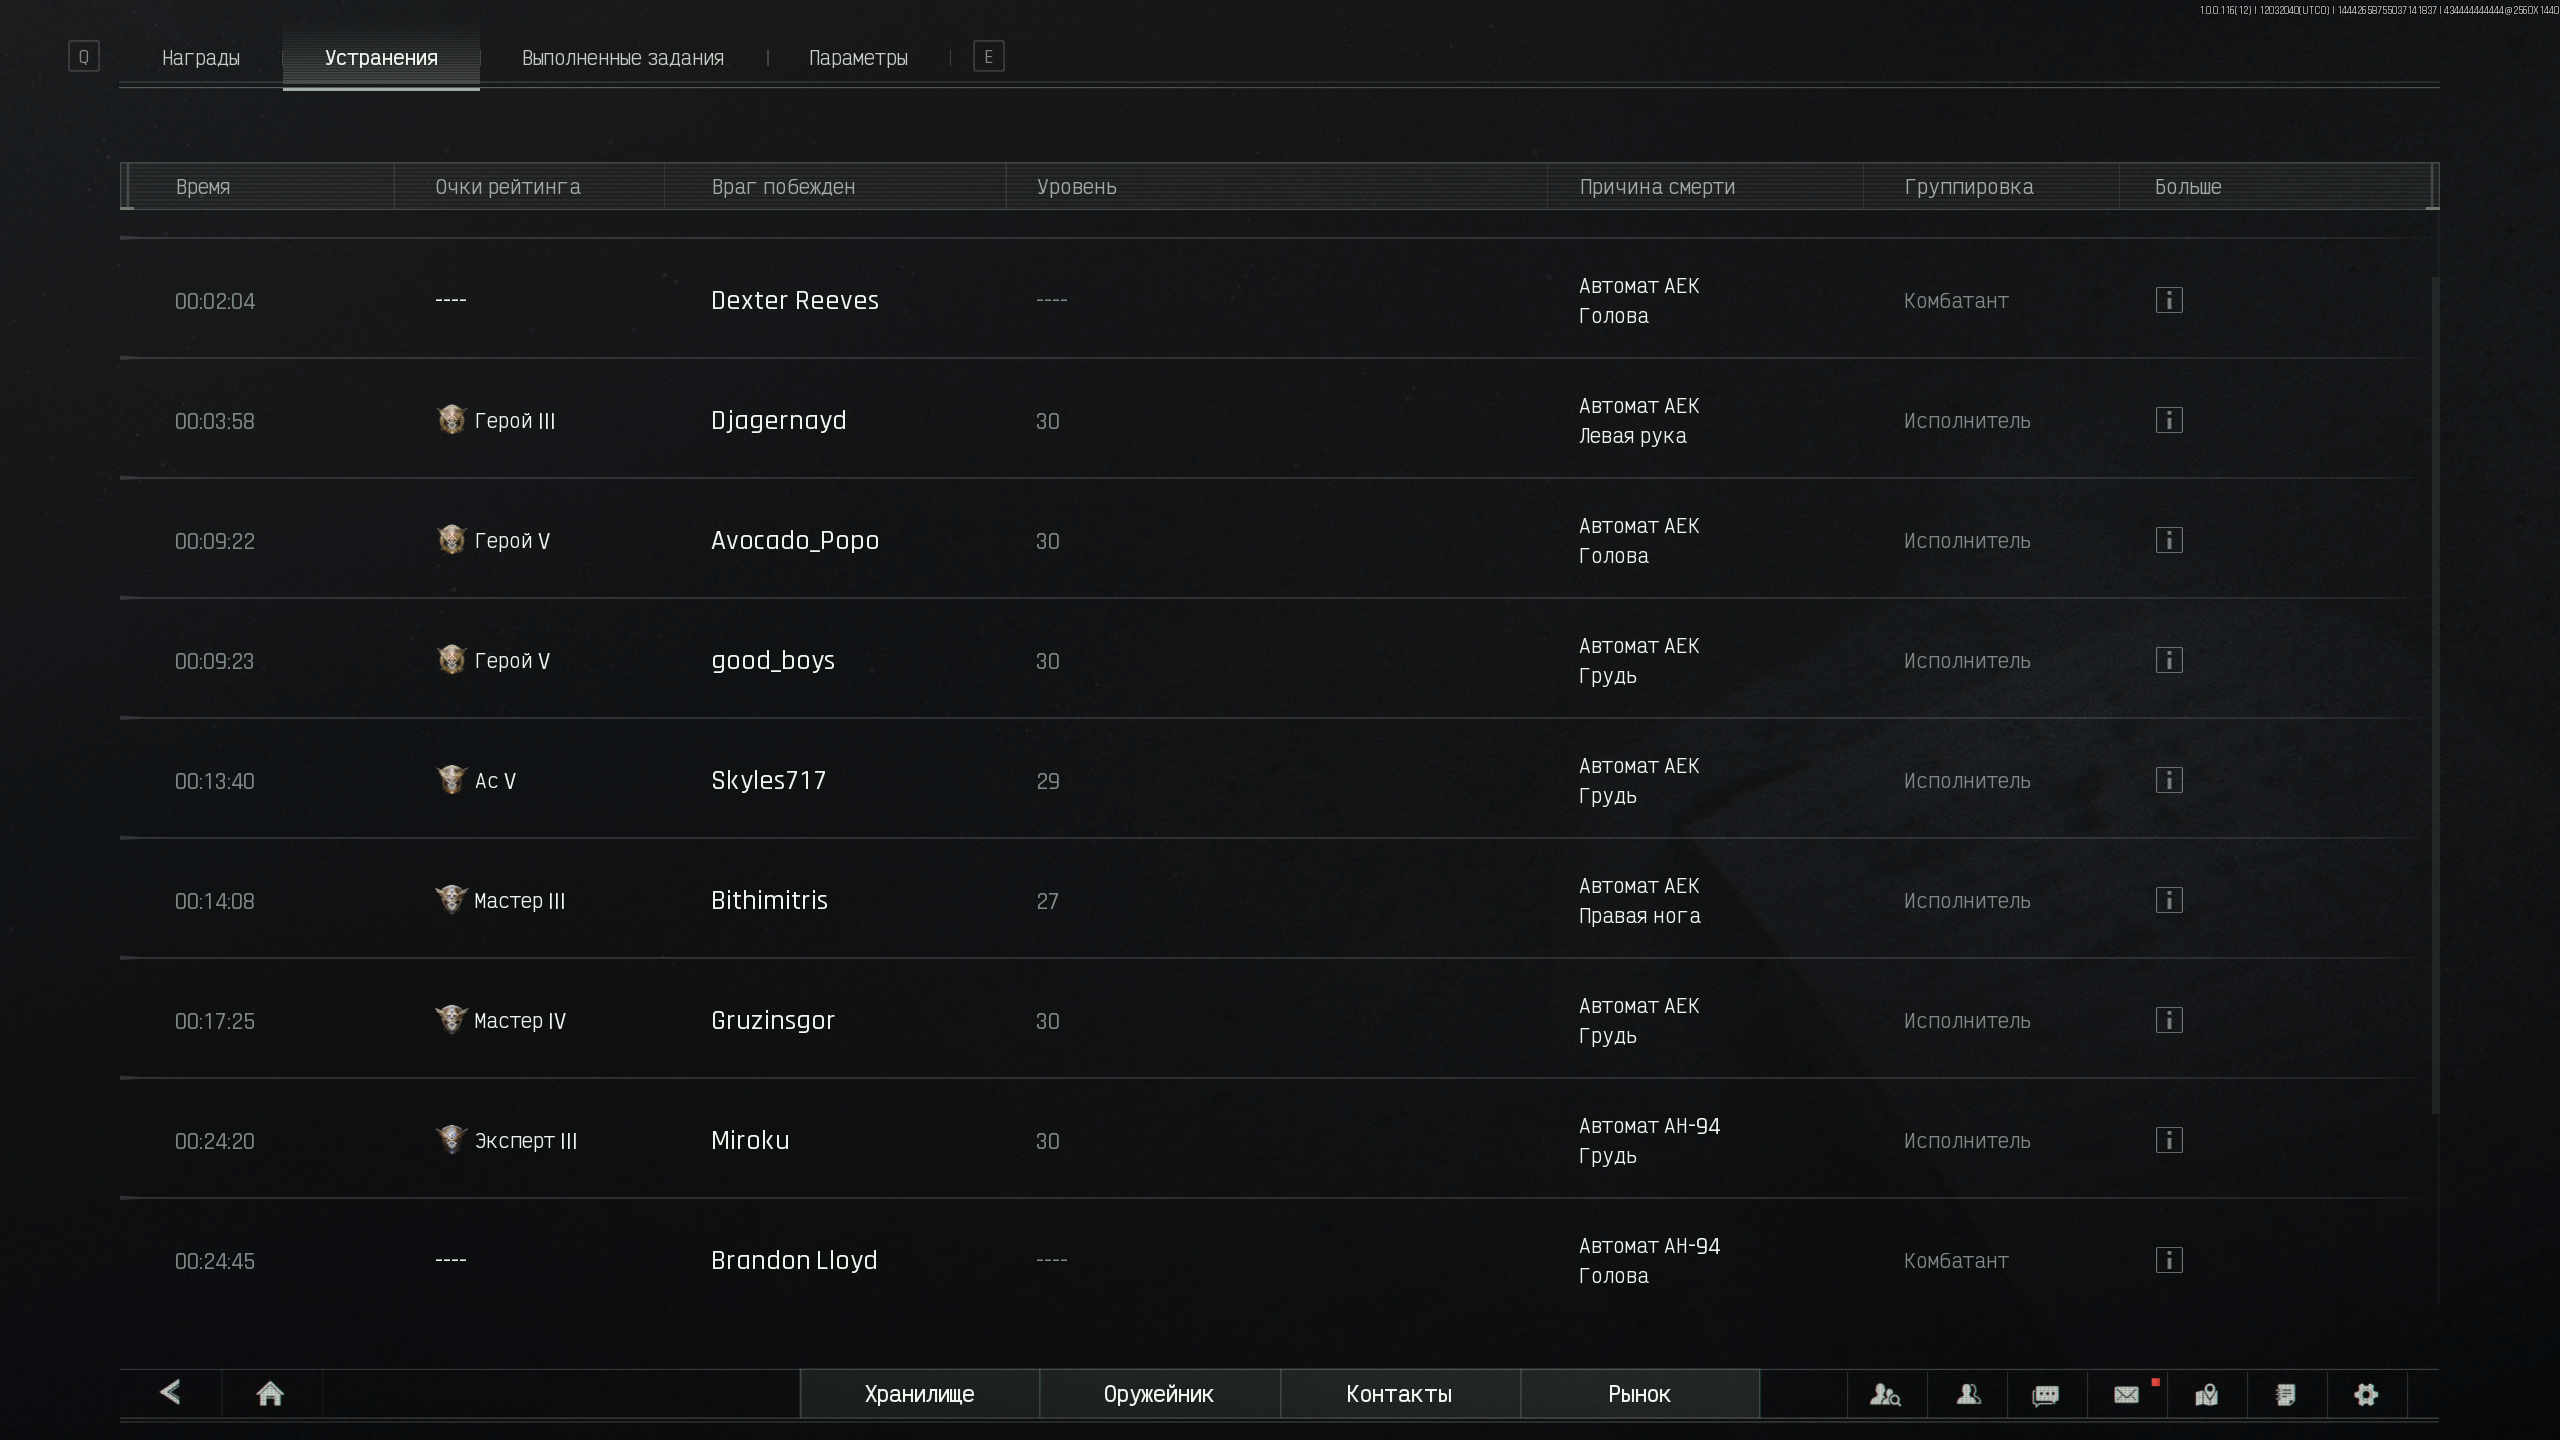
Task: Open the Параметры tab
Action: click(x=858, y=58)
